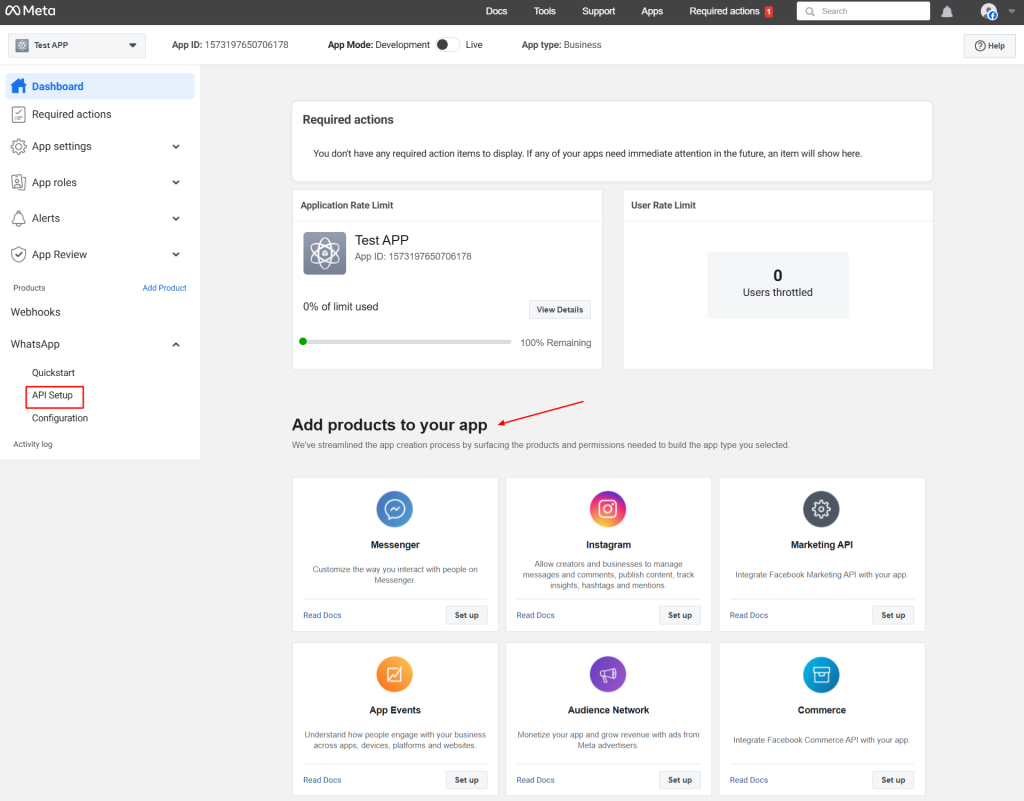This screenshot has height=801, width=1024.
Task: Expand the App settings section
Action: (x=176, y=146)
